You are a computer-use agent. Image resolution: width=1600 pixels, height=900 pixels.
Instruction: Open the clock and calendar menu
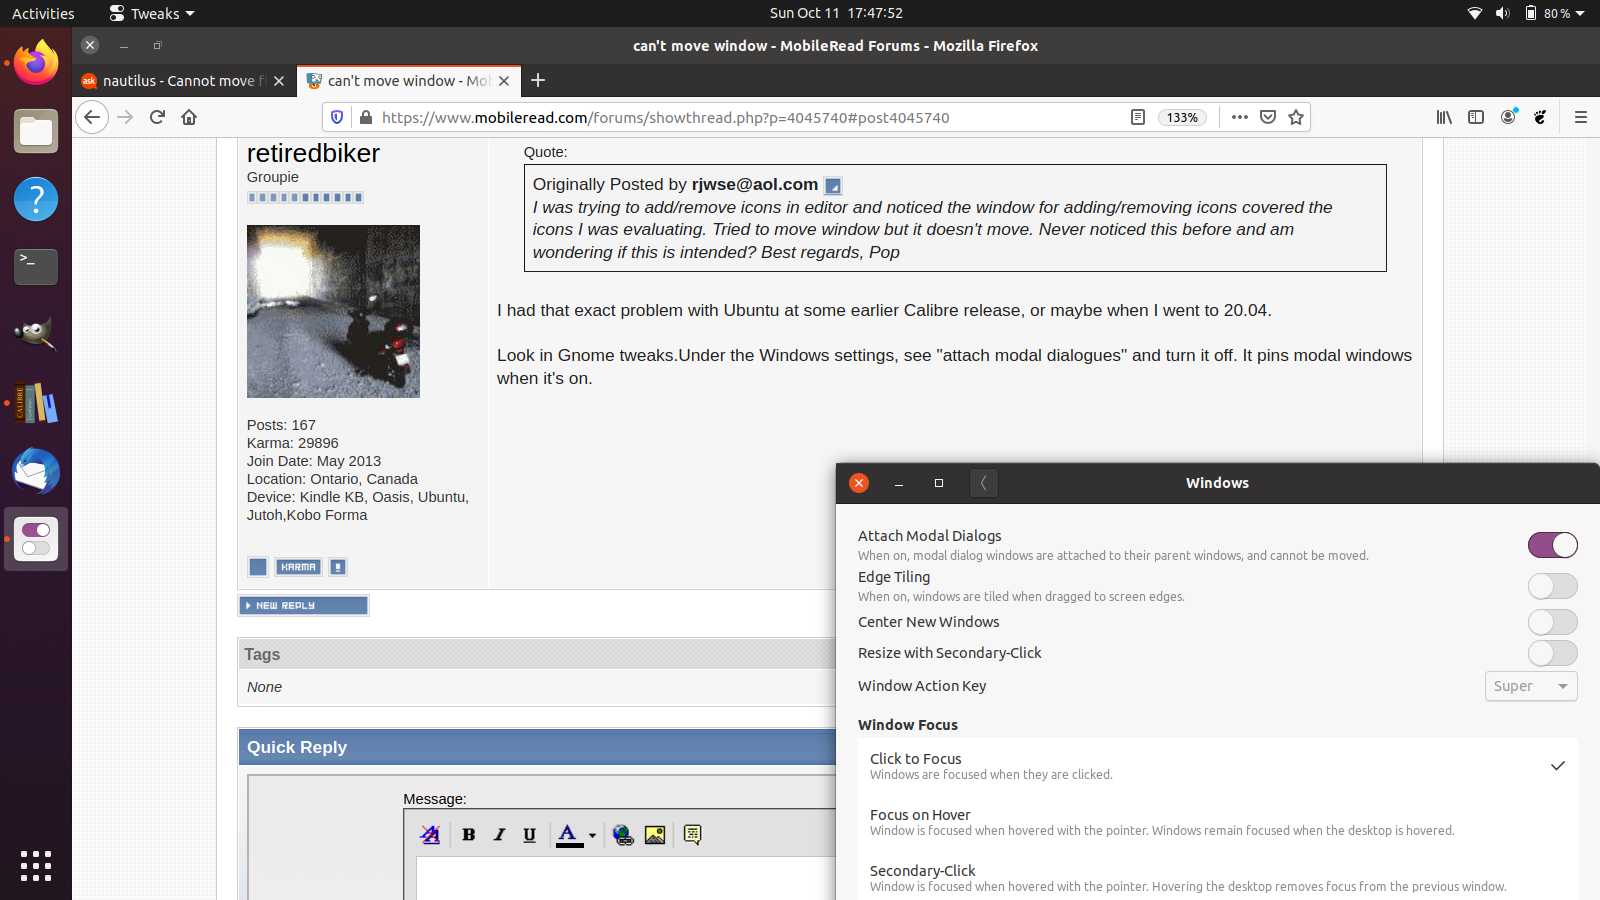coord(836,13)
